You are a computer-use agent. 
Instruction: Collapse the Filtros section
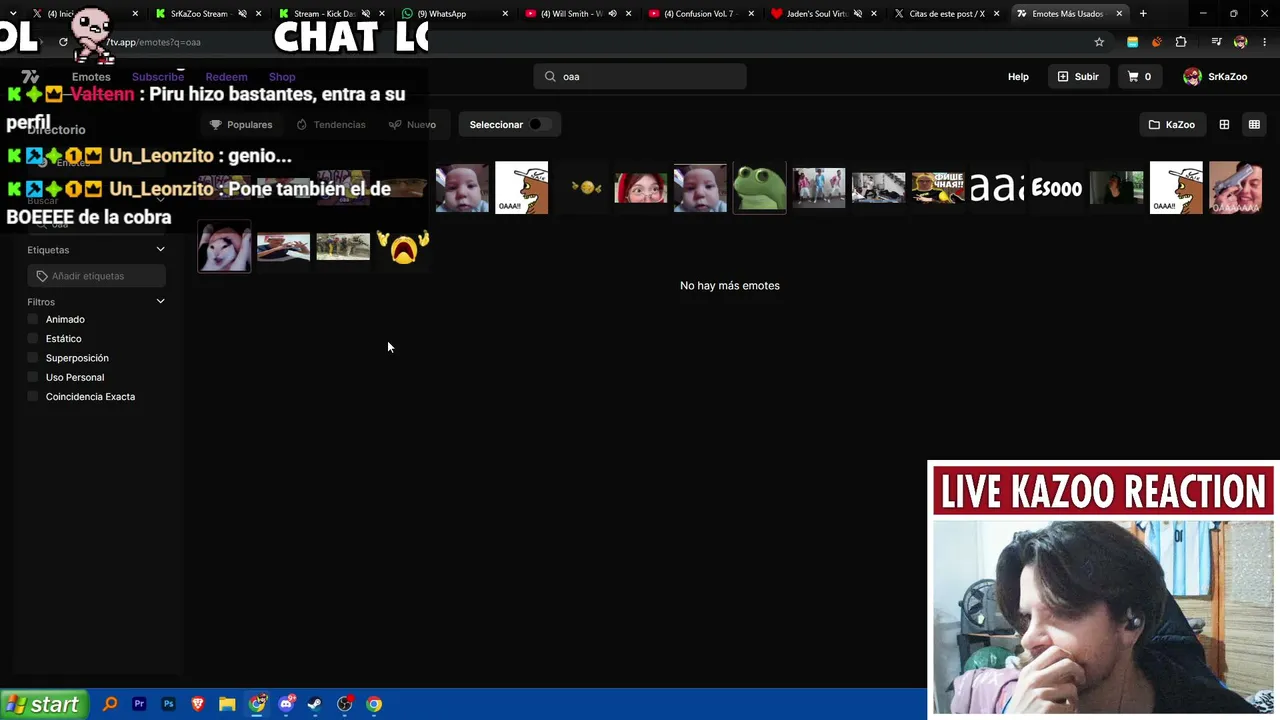[x=160, y=302]
